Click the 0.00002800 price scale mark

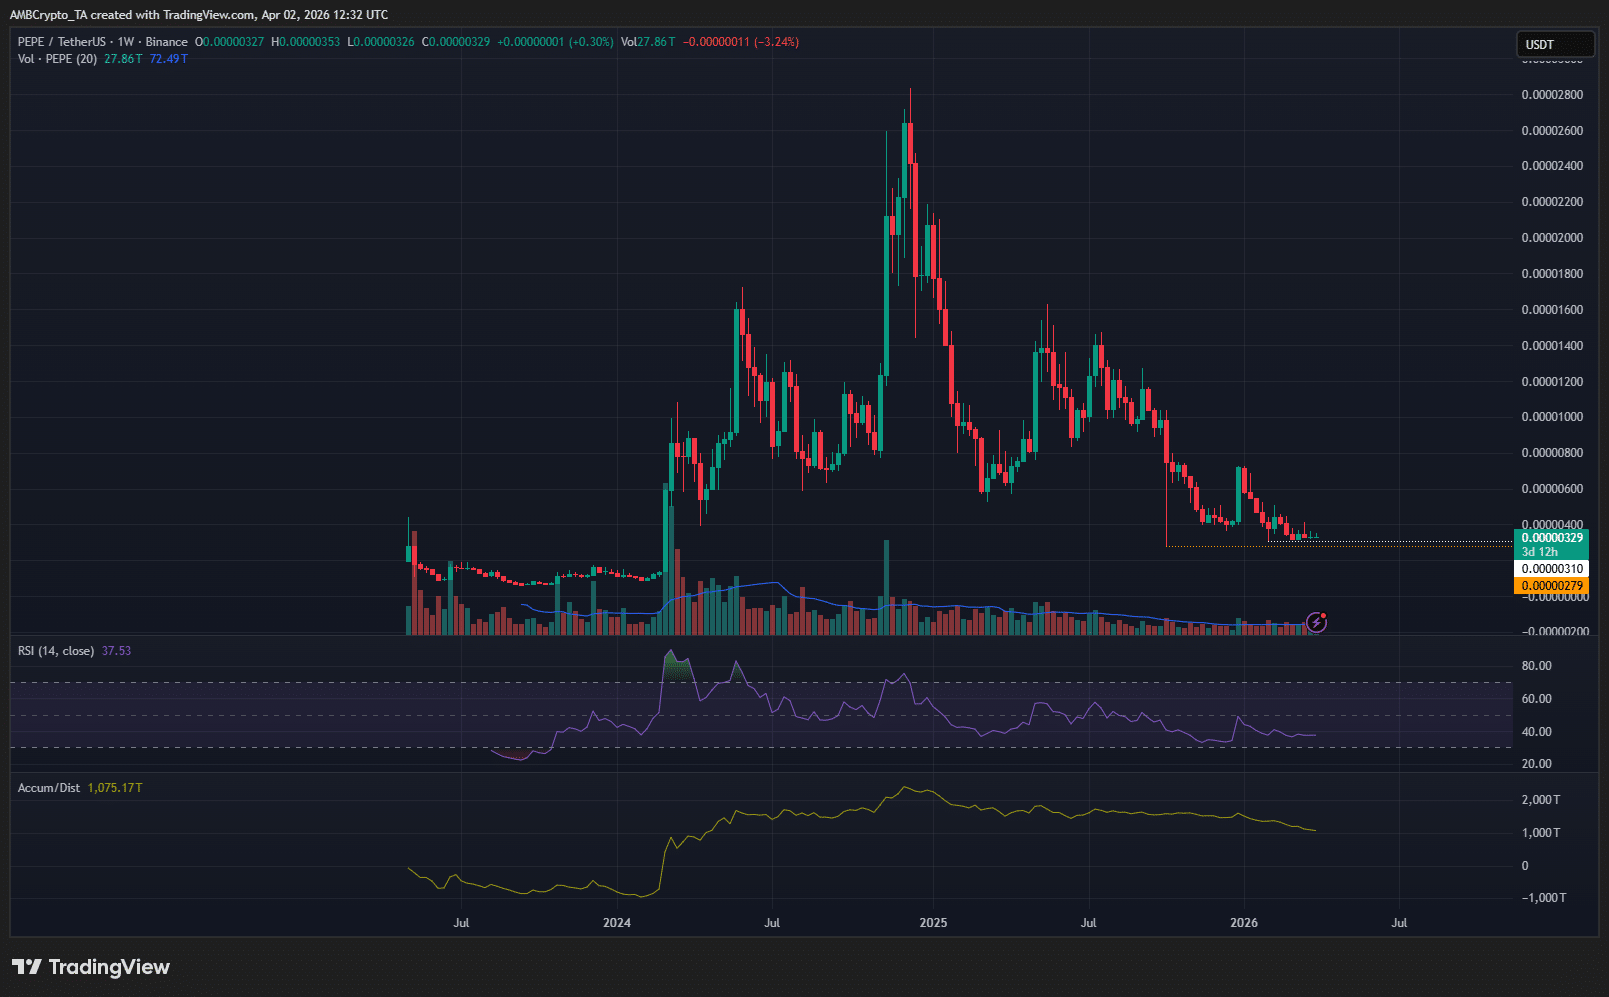(1551, 95)
